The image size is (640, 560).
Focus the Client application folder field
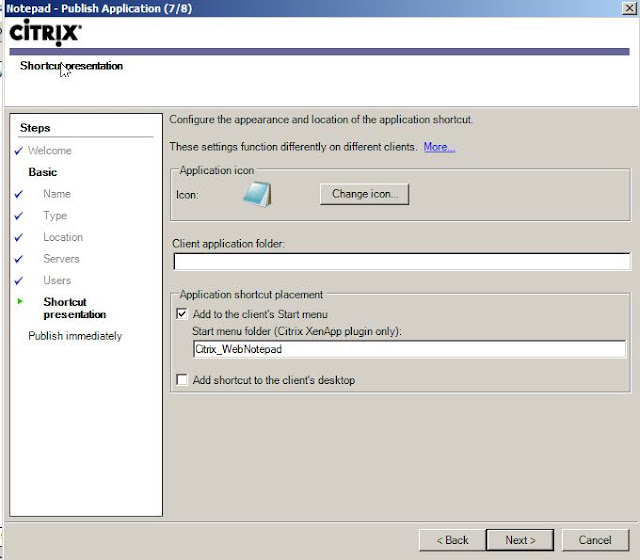(x=402, y=261)
